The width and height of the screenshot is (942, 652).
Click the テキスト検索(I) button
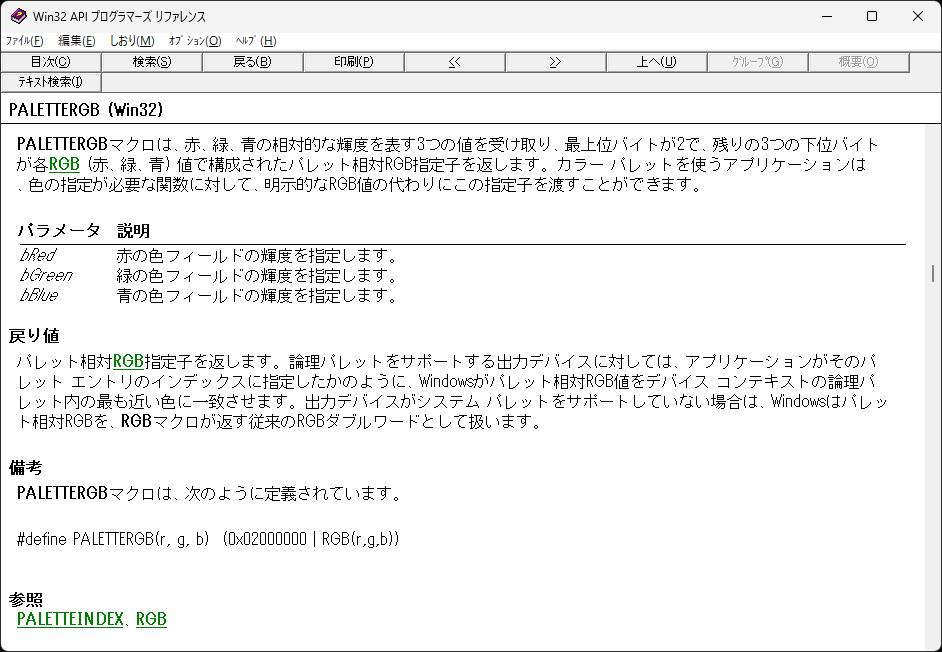click(50, 82)
